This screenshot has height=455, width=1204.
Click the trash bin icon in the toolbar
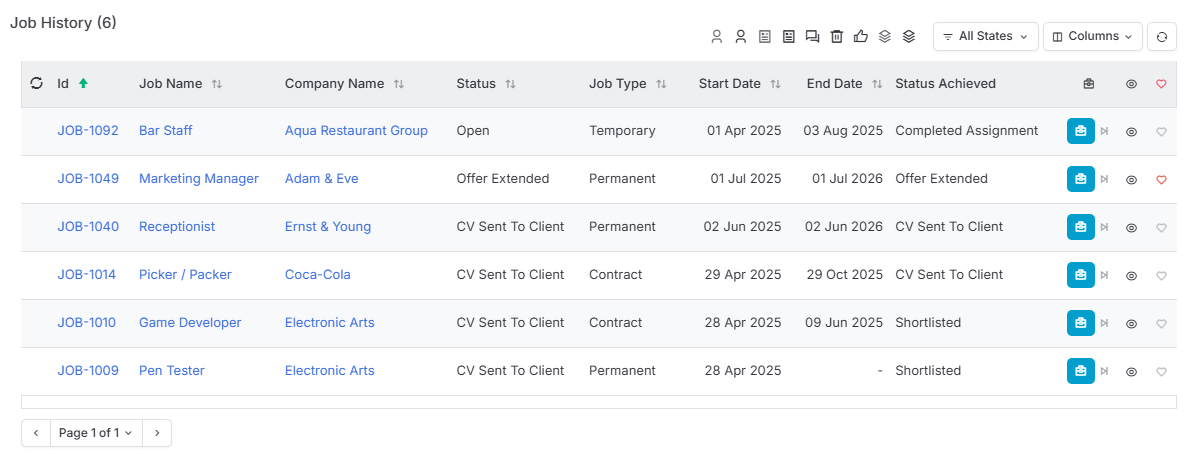(837, 37)
